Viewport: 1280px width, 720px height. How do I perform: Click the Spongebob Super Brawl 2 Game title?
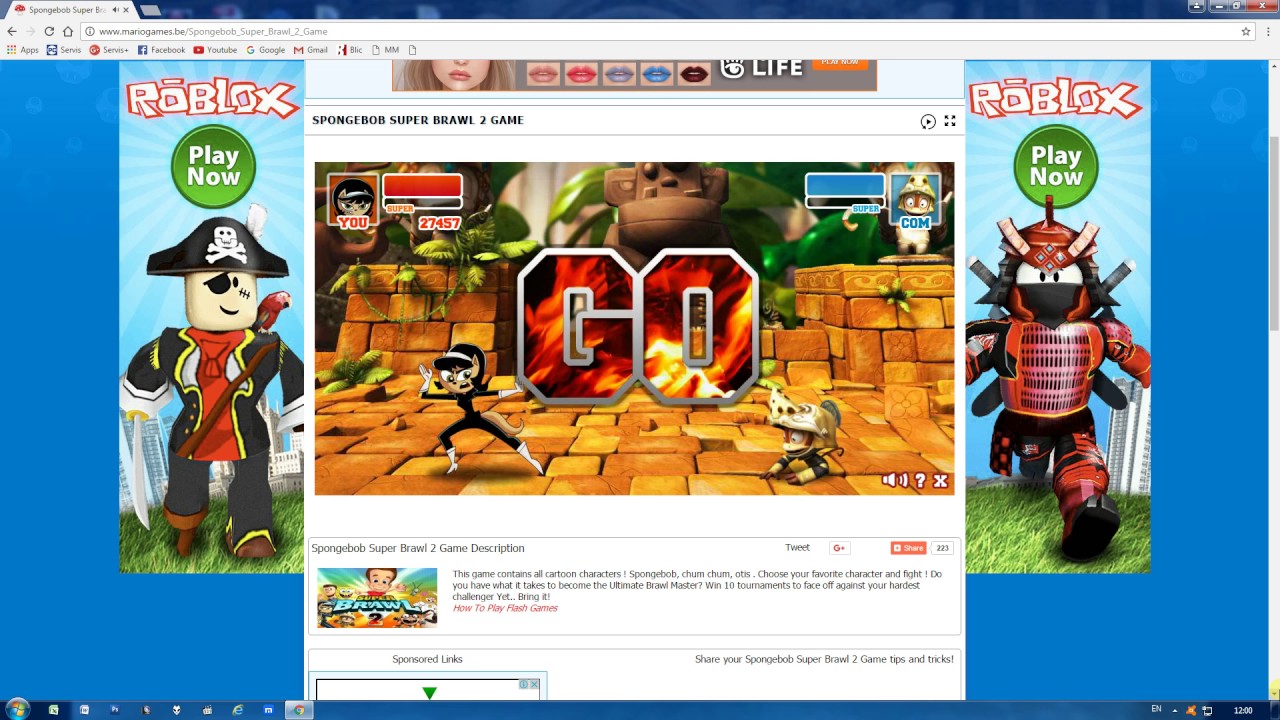[418, 120]
